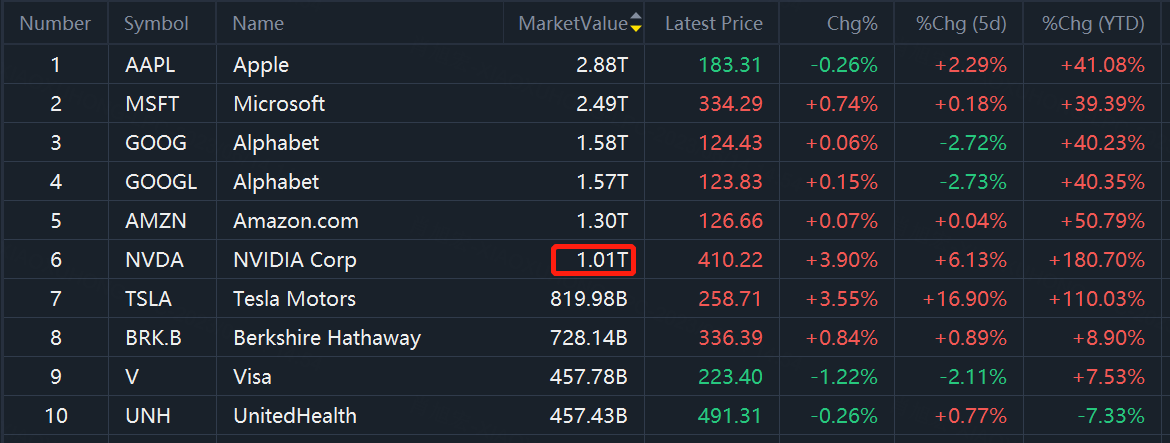The width and height of the screenshot is (1170, 443).
Task: Click Tesla's +3.55% change value
Action: pos(842,299)
